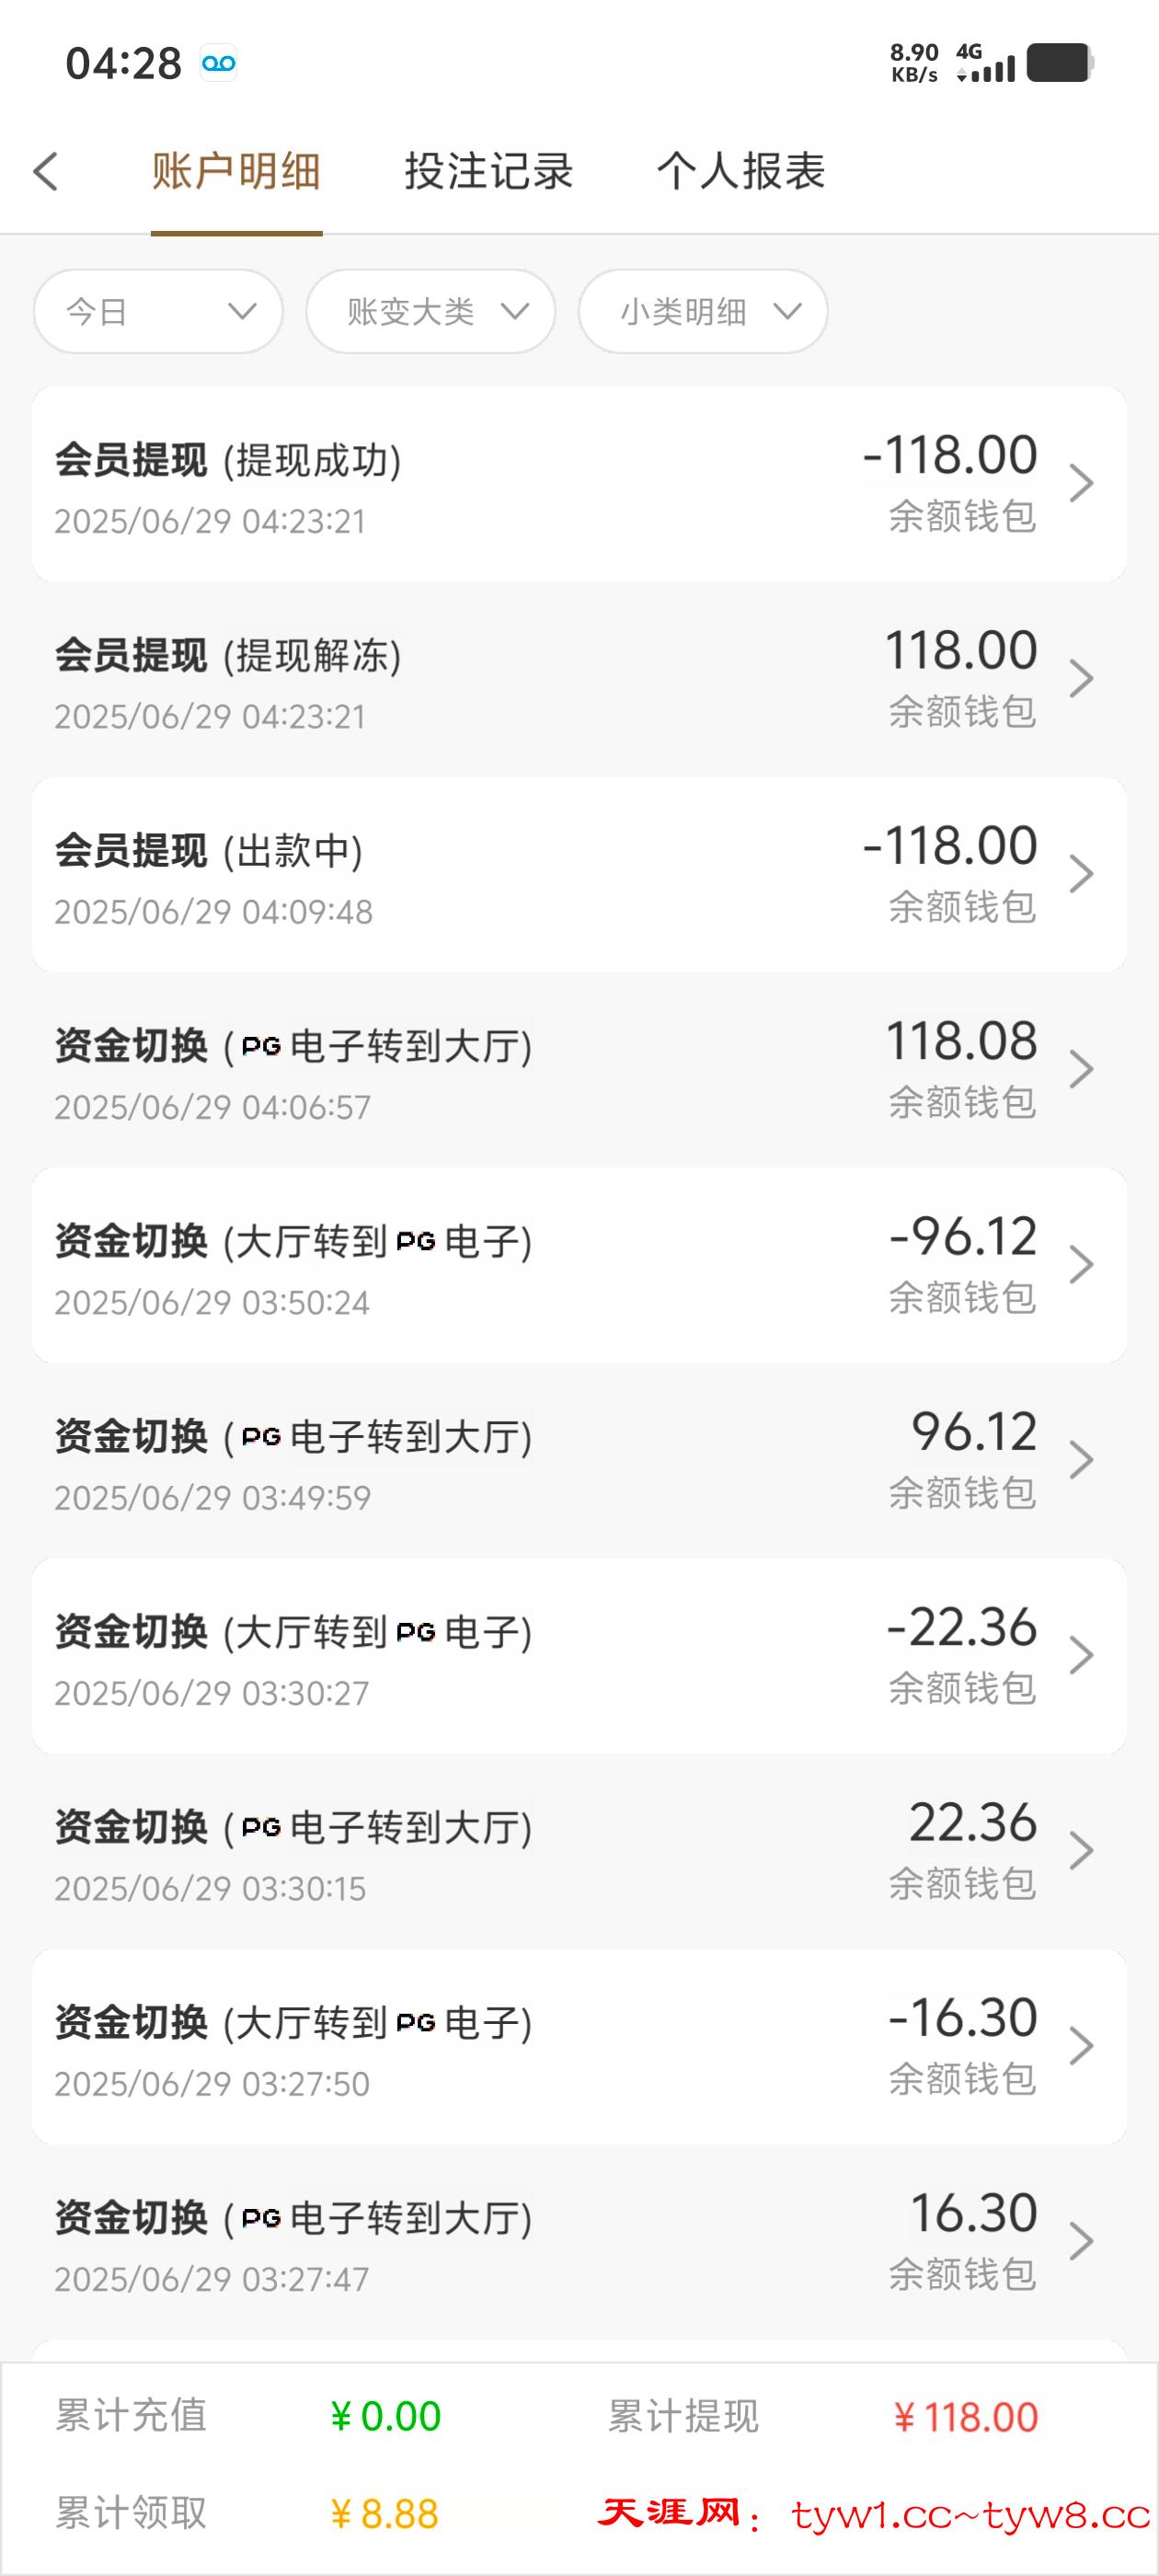Open arrow for -16.30 transfer entry
Viewport: 1159px width, 2576px height.
pyautogui.click(x=1081, y=2046)
